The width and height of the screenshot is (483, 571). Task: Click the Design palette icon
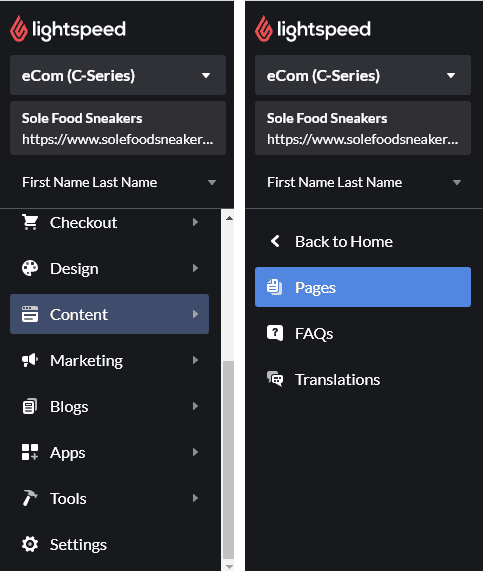30,268
